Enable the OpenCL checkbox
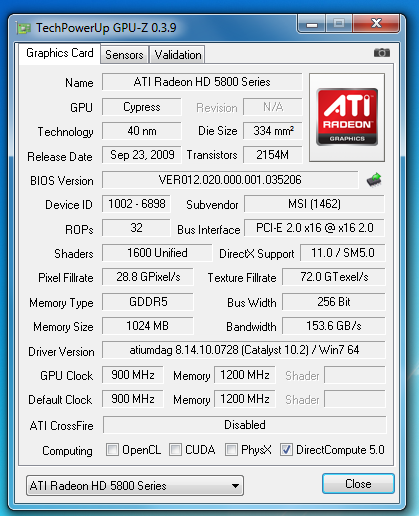 (x=112, y=450)
